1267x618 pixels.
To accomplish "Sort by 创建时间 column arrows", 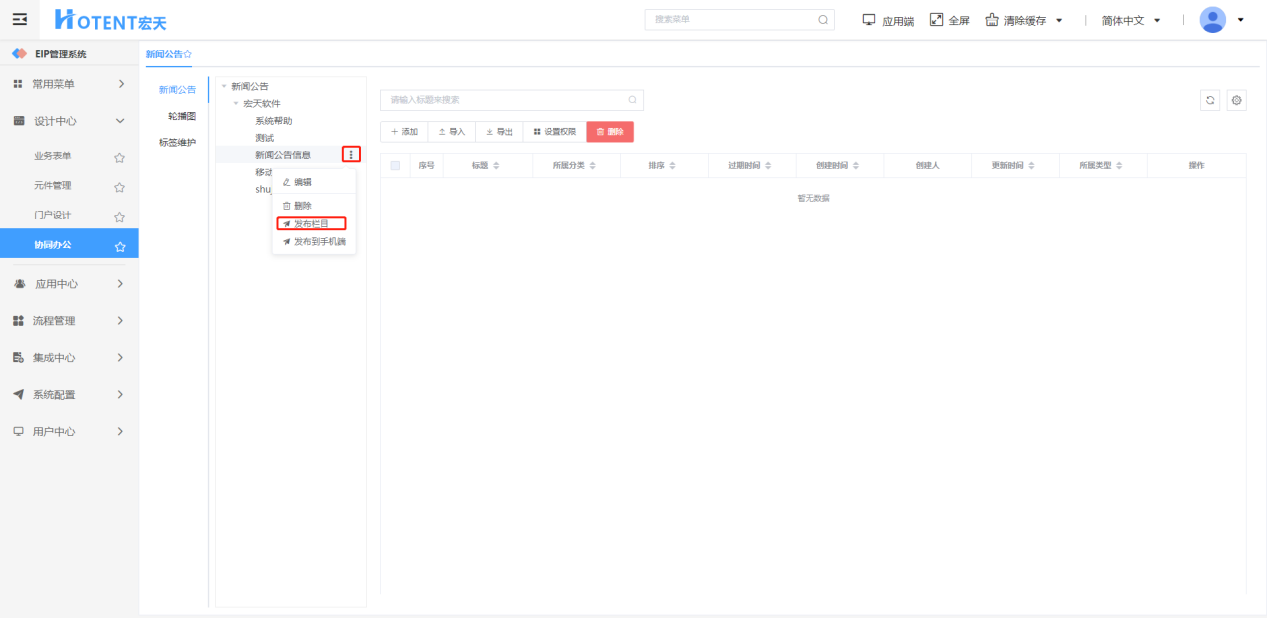I will pyautogui.click(x=856, y=166).
